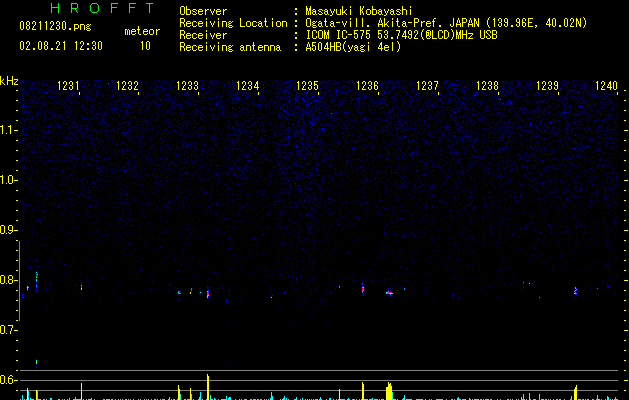Click the 0.9 kHz frequency tick label
This screenshot has height=400, width=629.
pos(8,230)
